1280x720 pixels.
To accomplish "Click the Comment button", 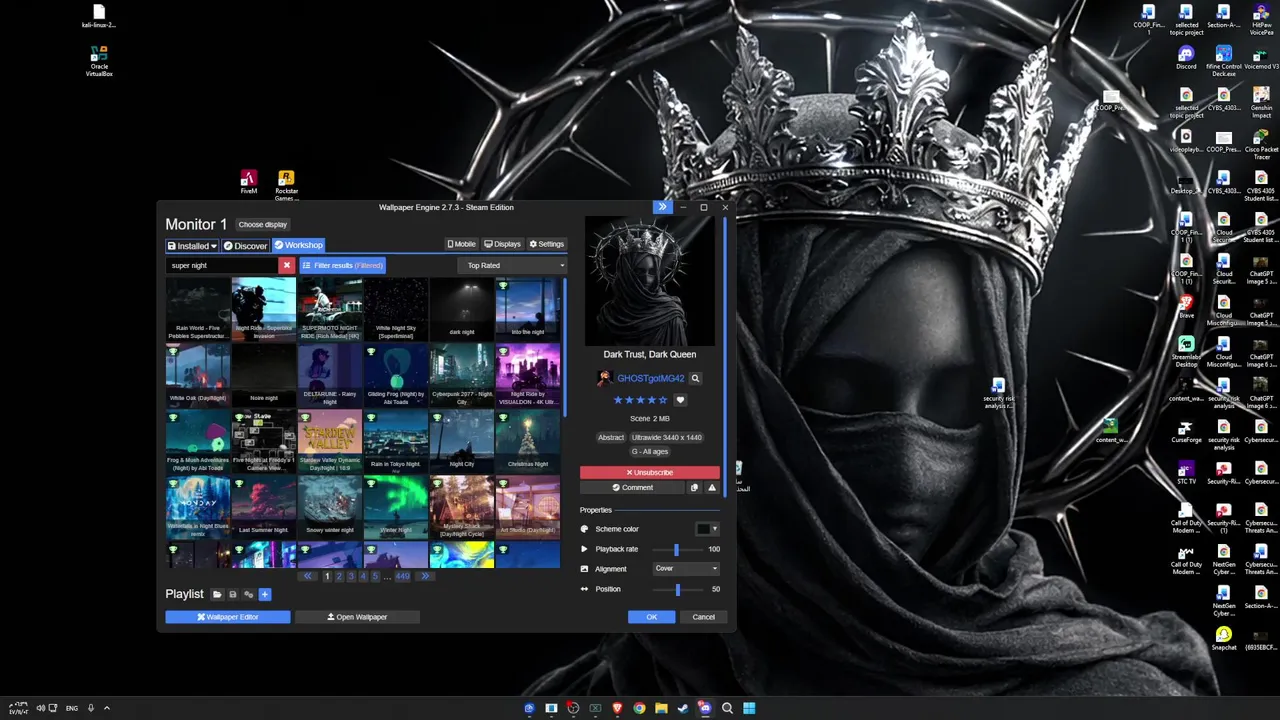I will click(x=633, y=488).
